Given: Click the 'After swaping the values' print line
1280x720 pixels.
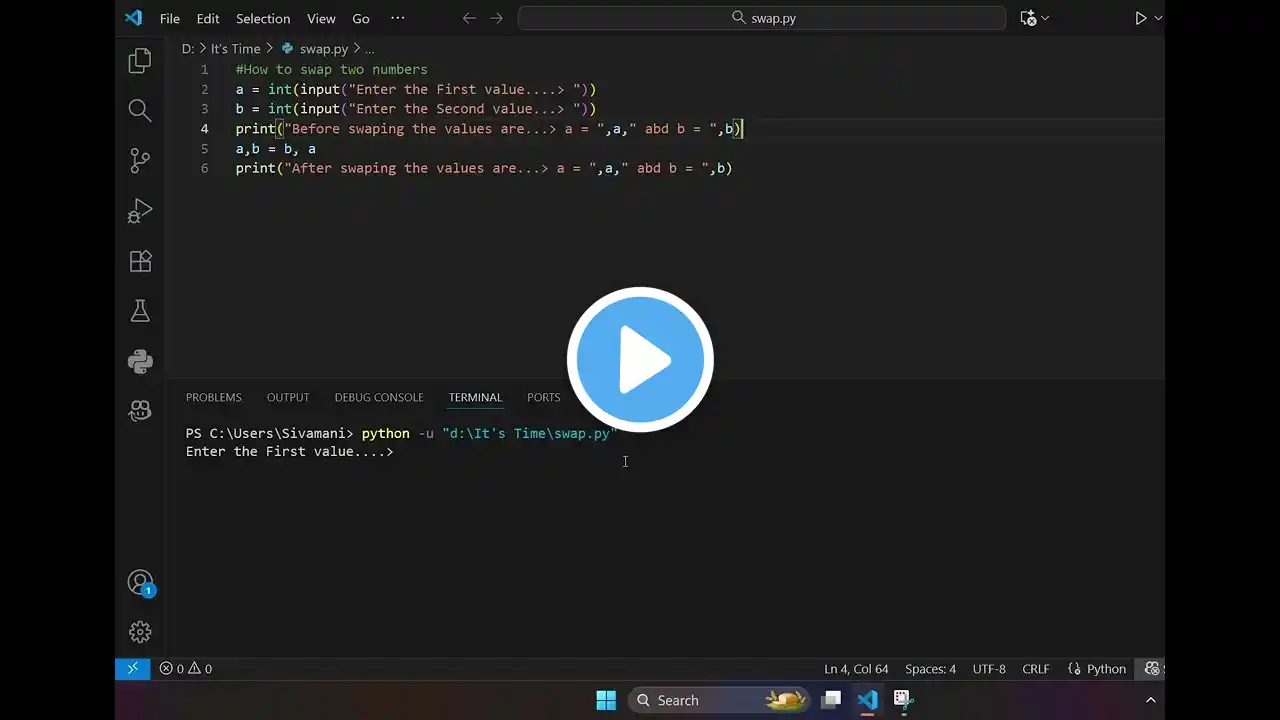Looking at the screenshot, I should tap(484, 168).
